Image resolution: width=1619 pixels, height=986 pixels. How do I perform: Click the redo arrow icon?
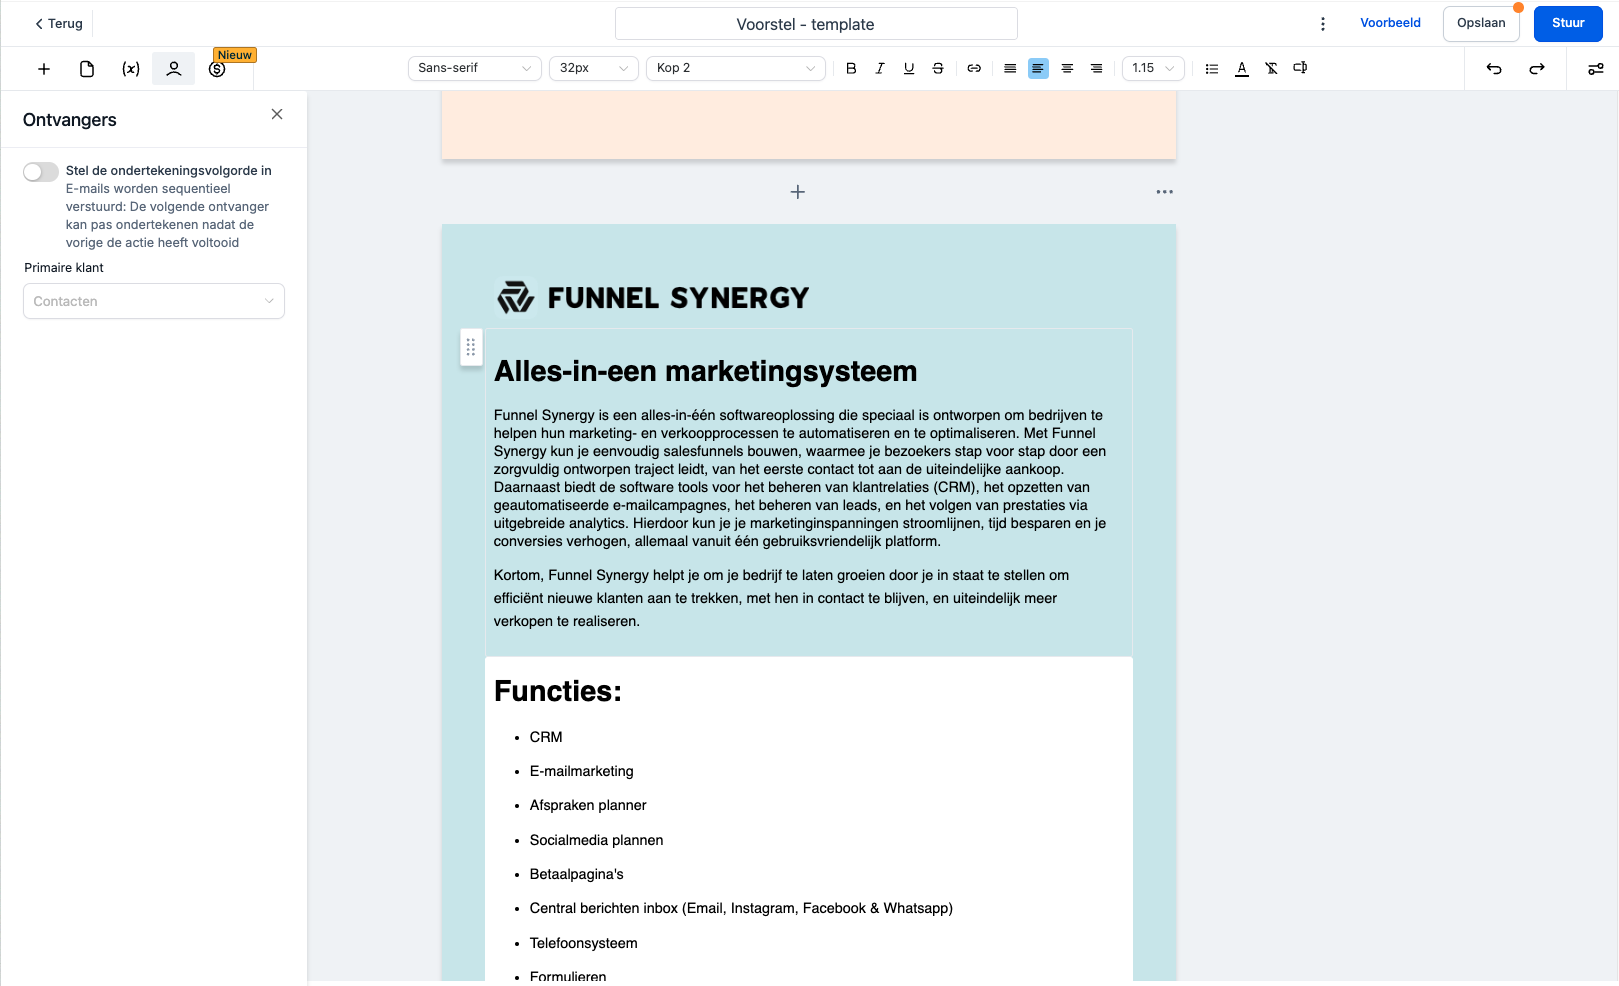1537,68
